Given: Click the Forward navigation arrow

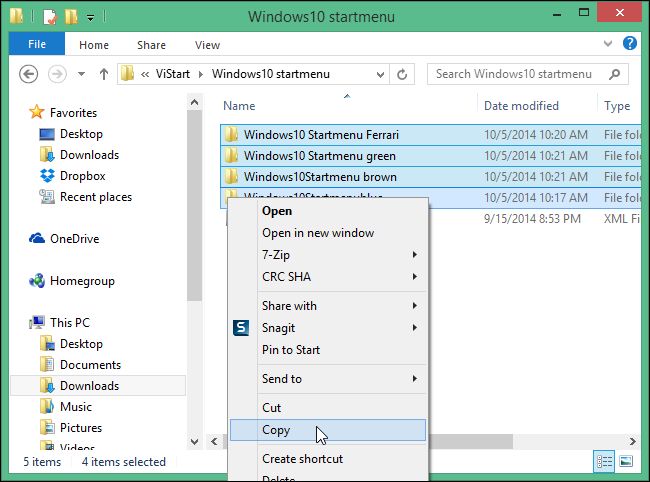Looking at the screenshot, I should pyautogui.click(x=57, y=74).
